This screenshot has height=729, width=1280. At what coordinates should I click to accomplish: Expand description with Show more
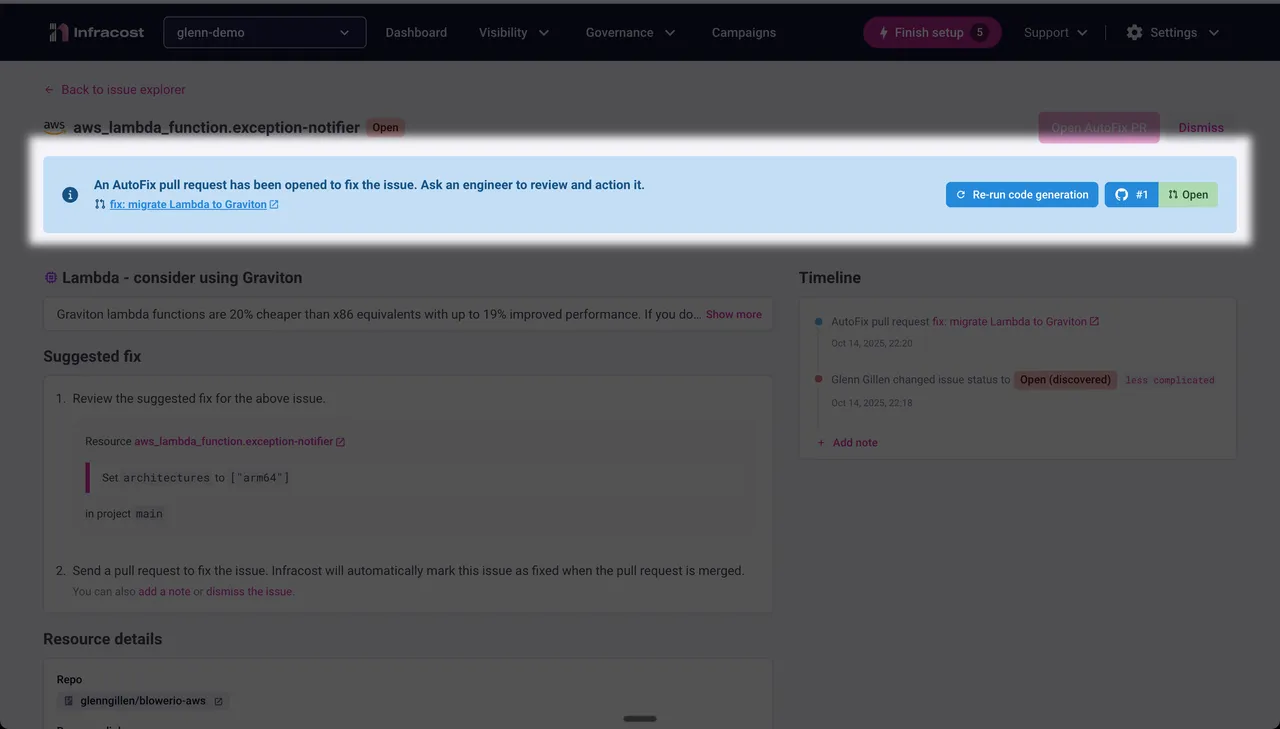click(733, 314)
